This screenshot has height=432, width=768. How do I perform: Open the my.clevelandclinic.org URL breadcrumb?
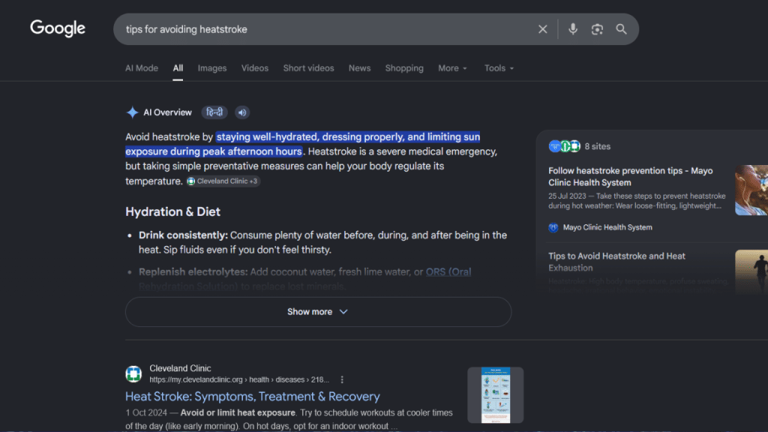239,380
